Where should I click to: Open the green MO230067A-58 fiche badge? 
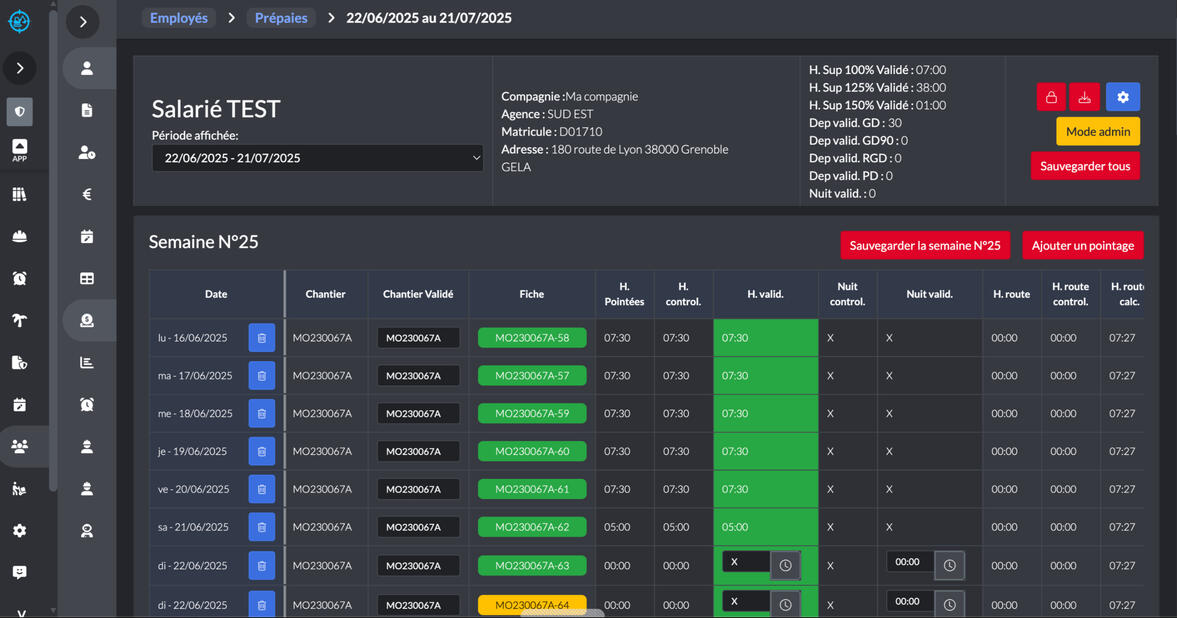pyautogui.click(x=532, y=338)
